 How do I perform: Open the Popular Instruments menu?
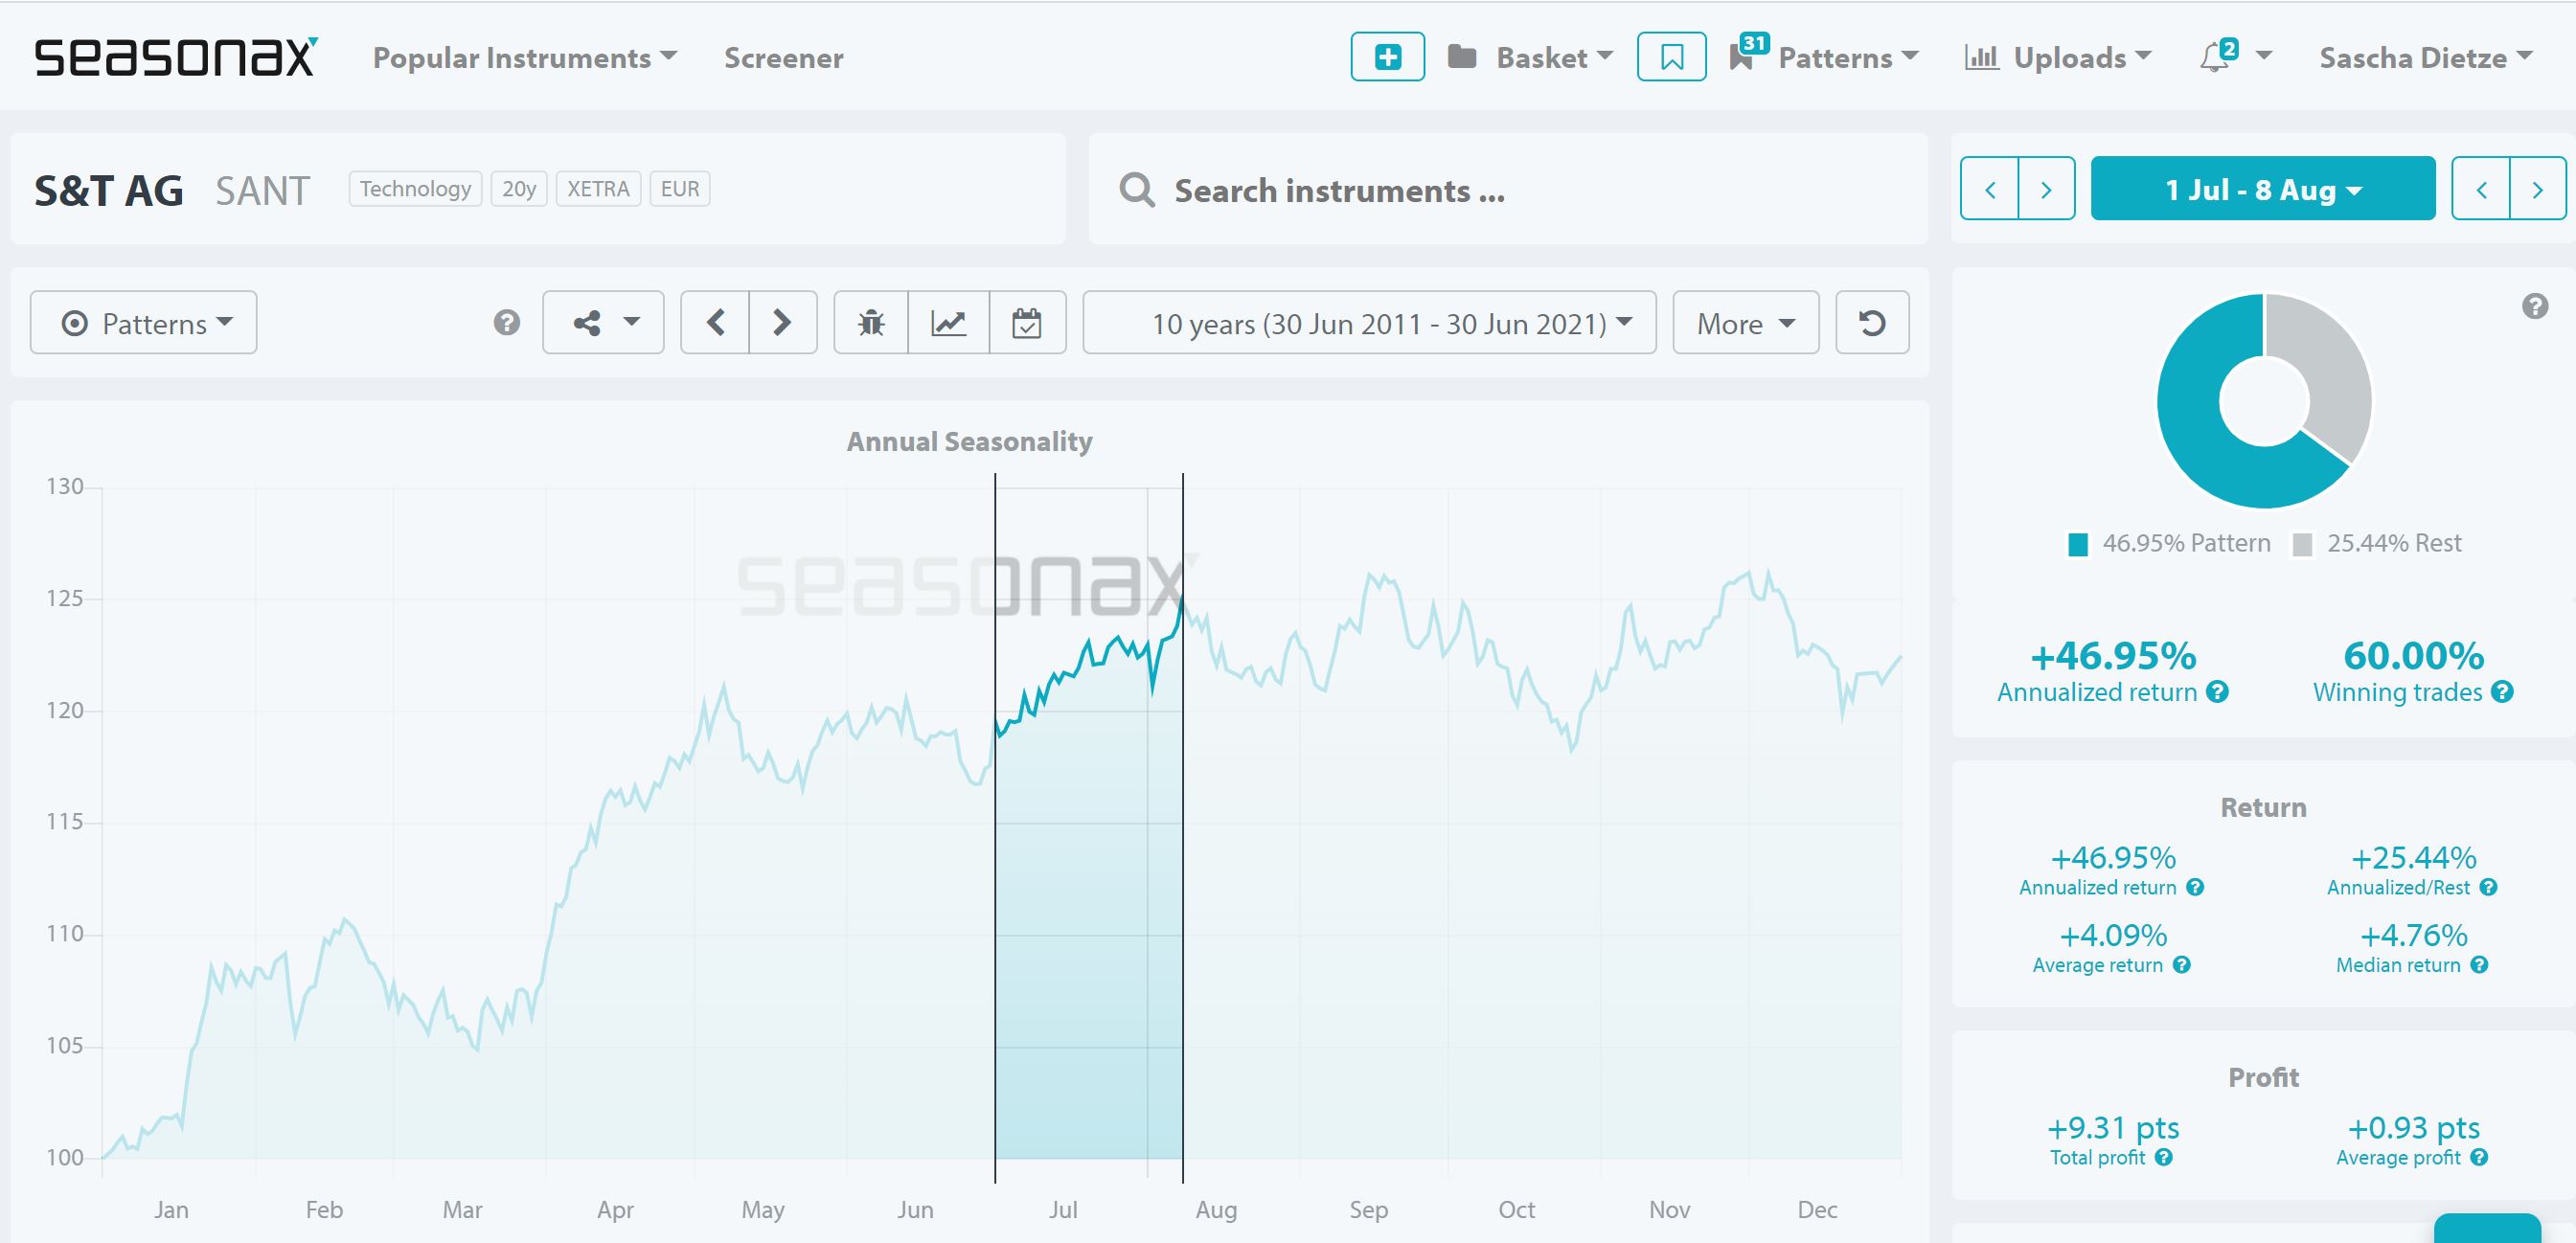point(524,57)
